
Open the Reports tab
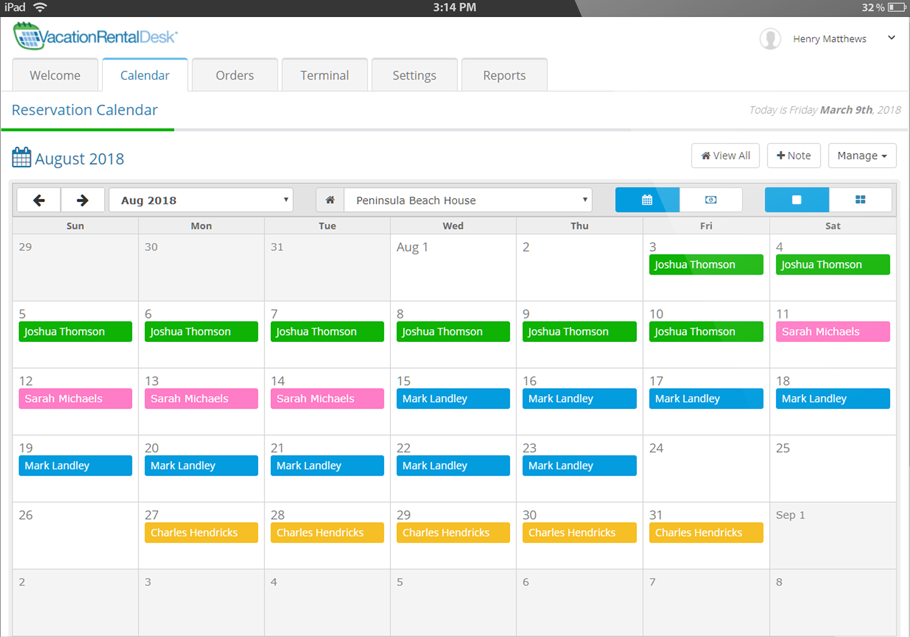tap(504, 75)
